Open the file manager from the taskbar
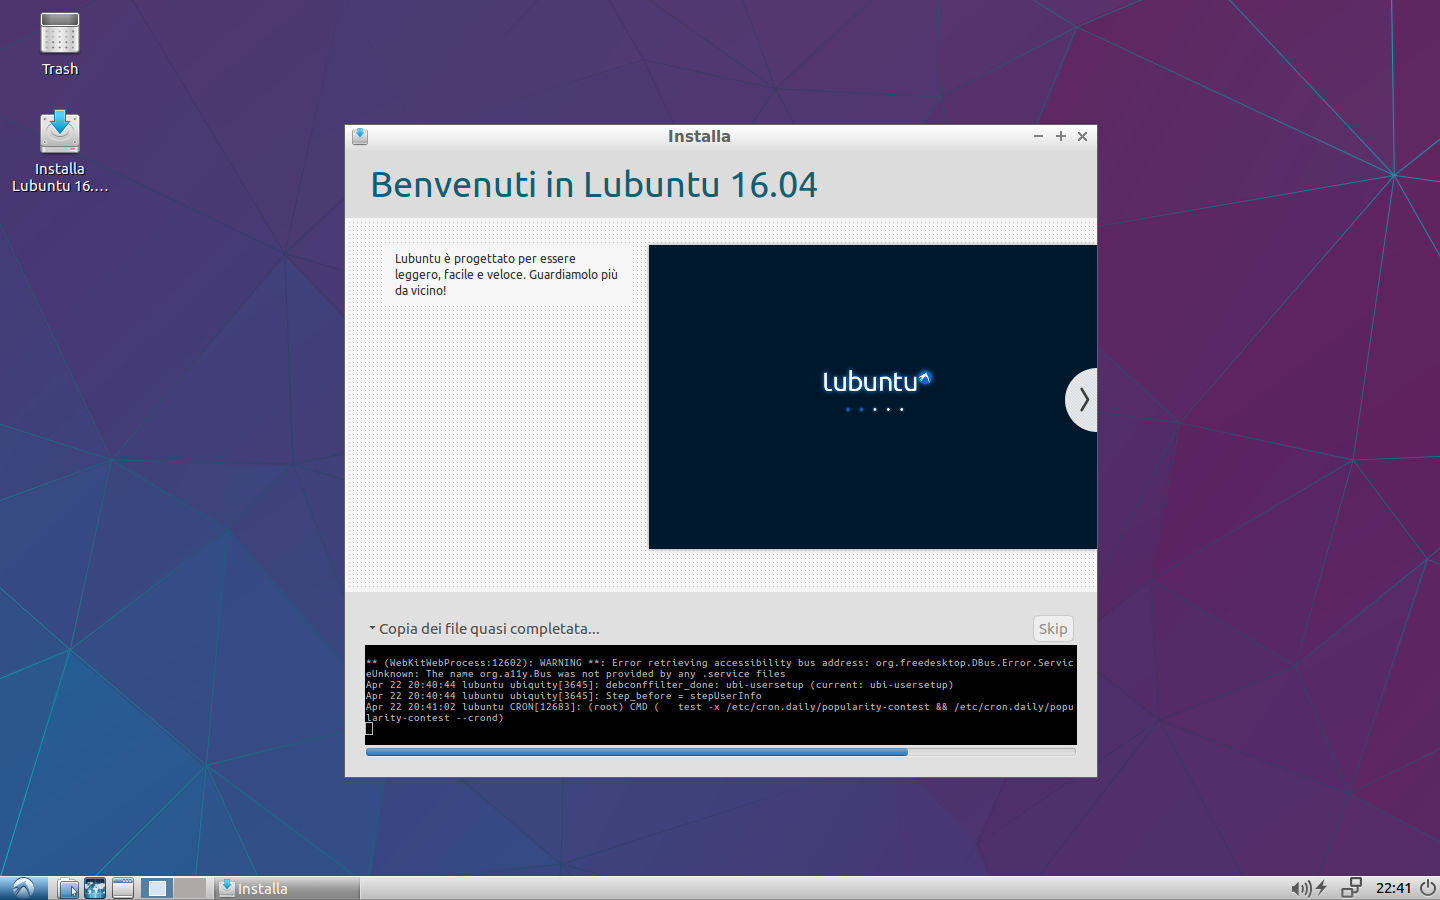 [x=67, y=888]
